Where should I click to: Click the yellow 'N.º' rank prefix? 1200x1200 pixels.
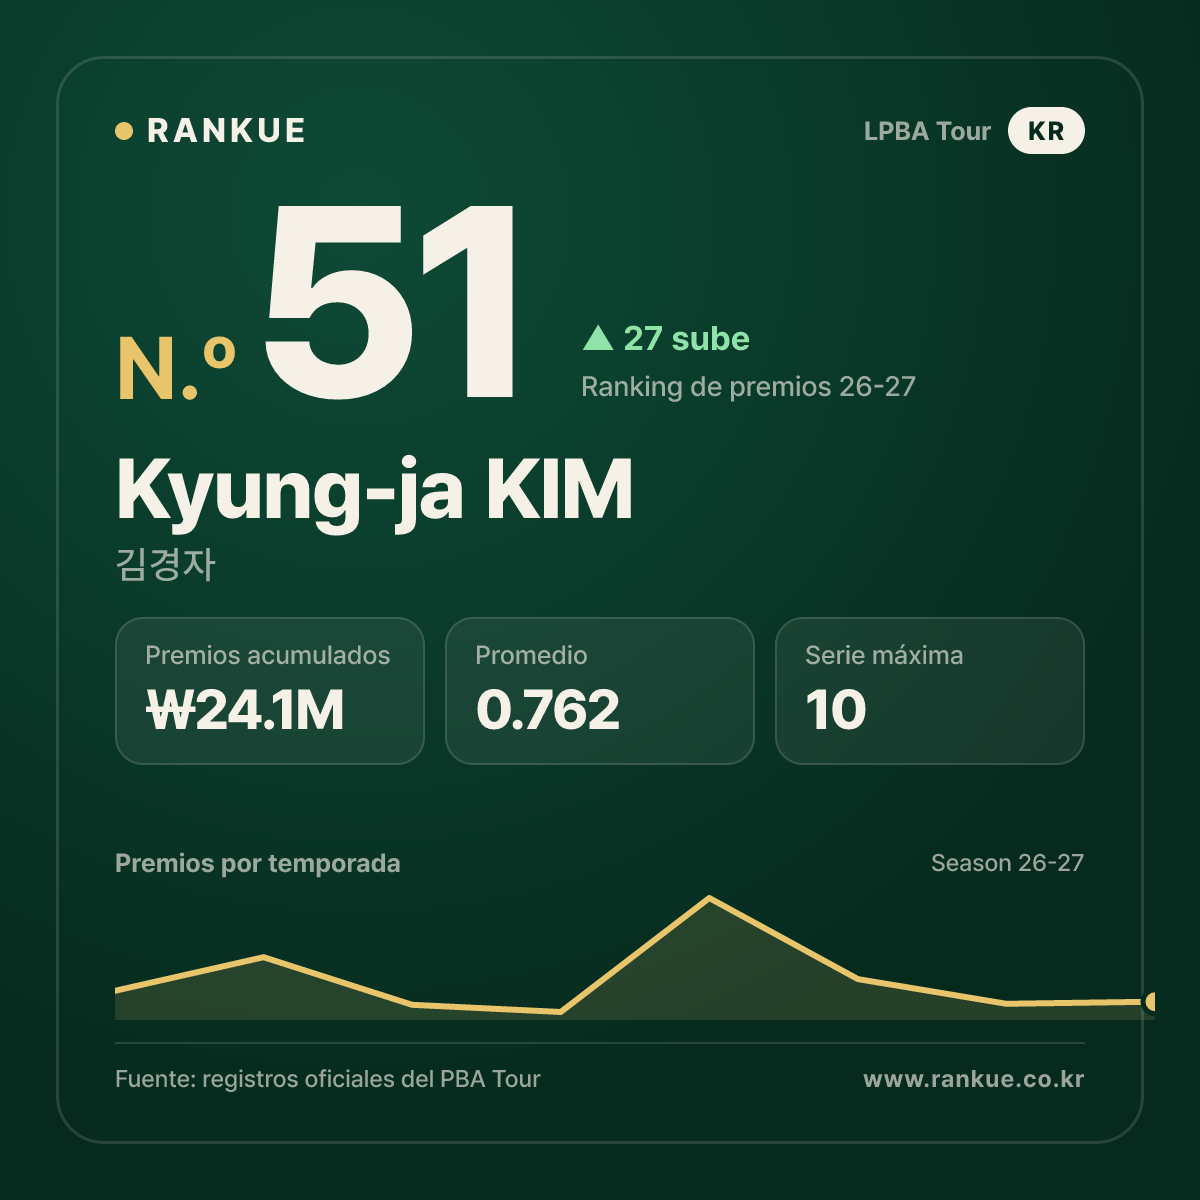(x=176, y=369)
